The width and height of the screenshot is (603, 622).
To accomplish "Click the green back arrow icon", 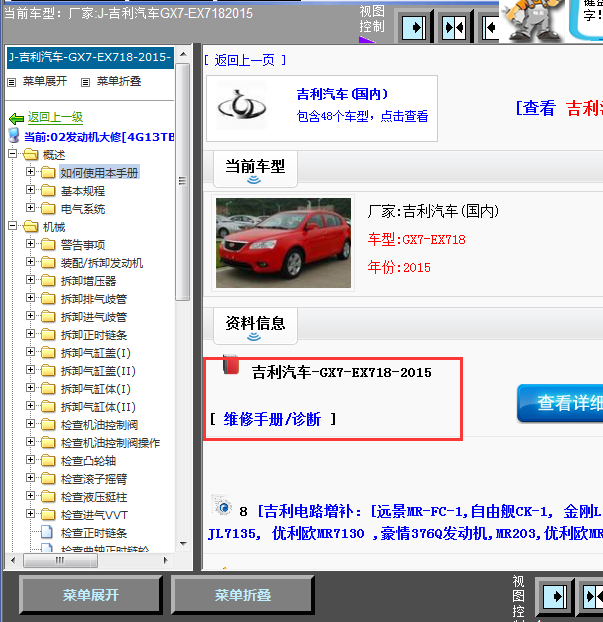I will coord(16,118).
